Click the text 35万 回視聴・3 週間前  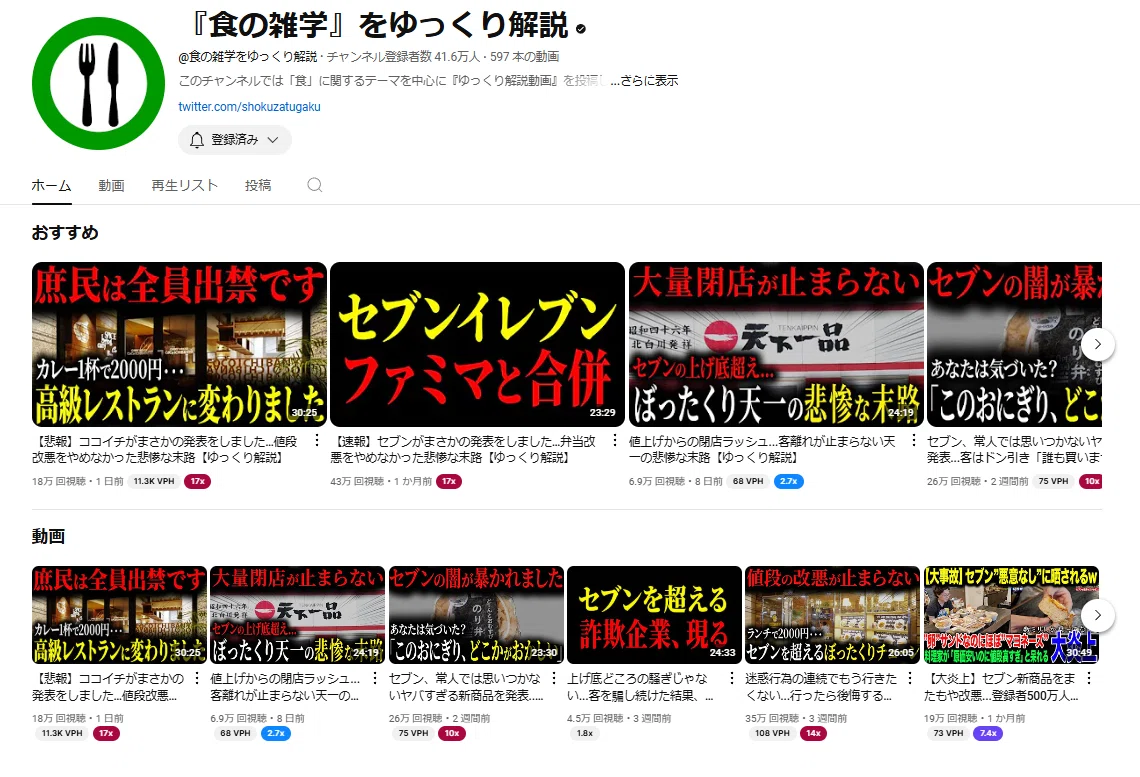tap(796, 718)
